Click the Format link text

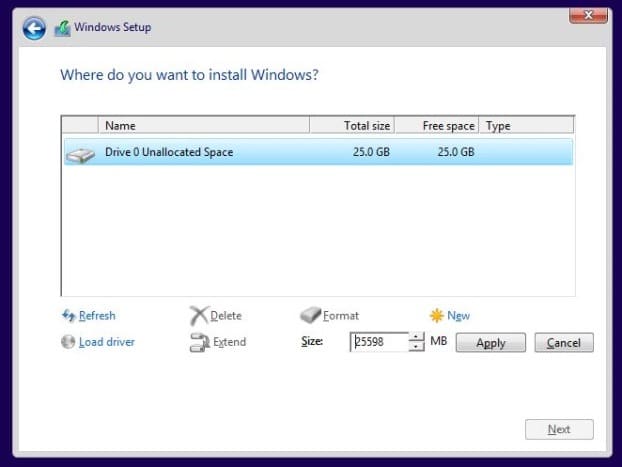341,315
